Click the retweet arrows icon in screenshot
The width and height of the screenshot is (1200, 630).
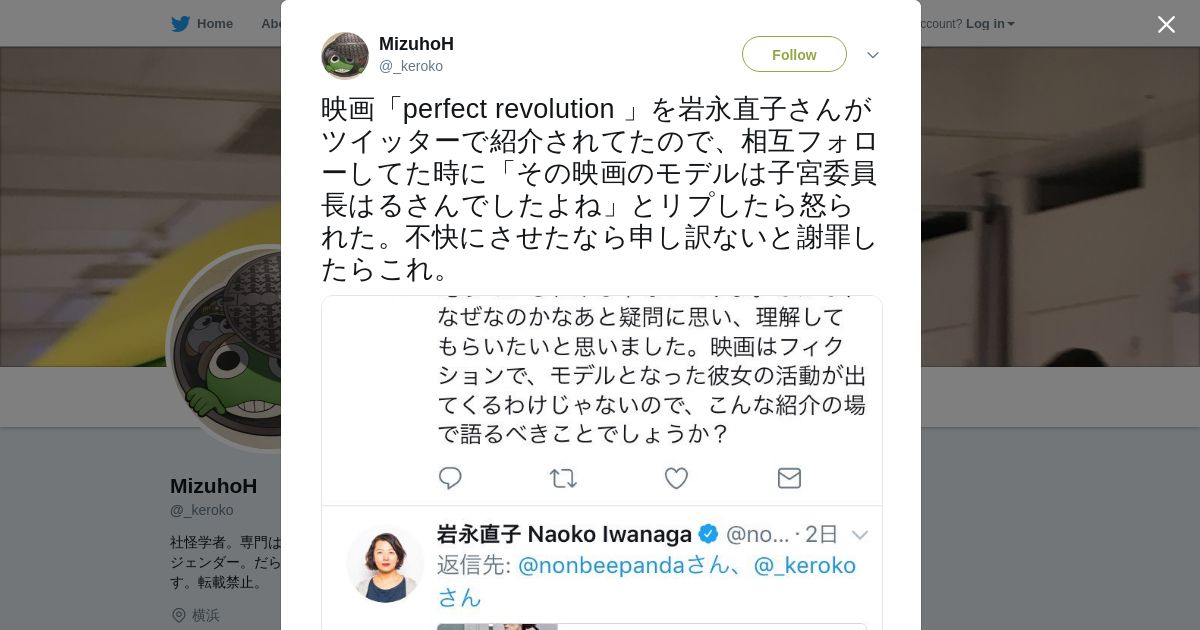563,478
